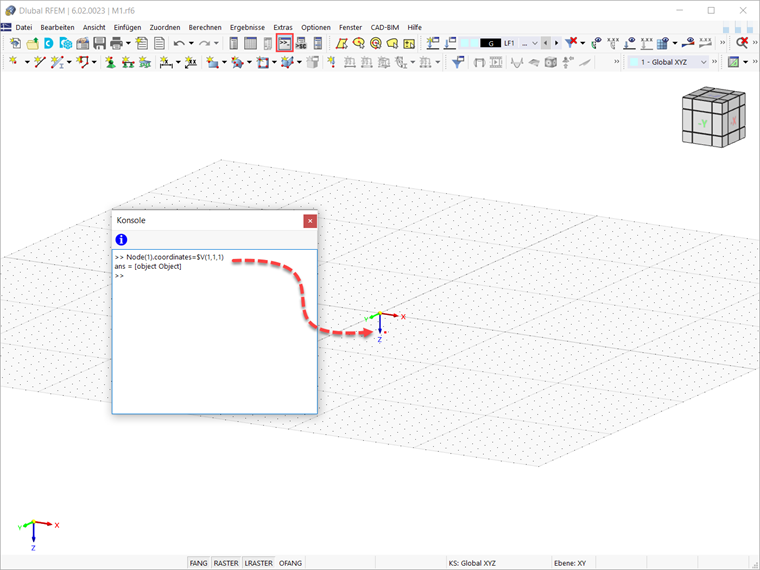Click the delete results magnifier icon

click(742, 43)
